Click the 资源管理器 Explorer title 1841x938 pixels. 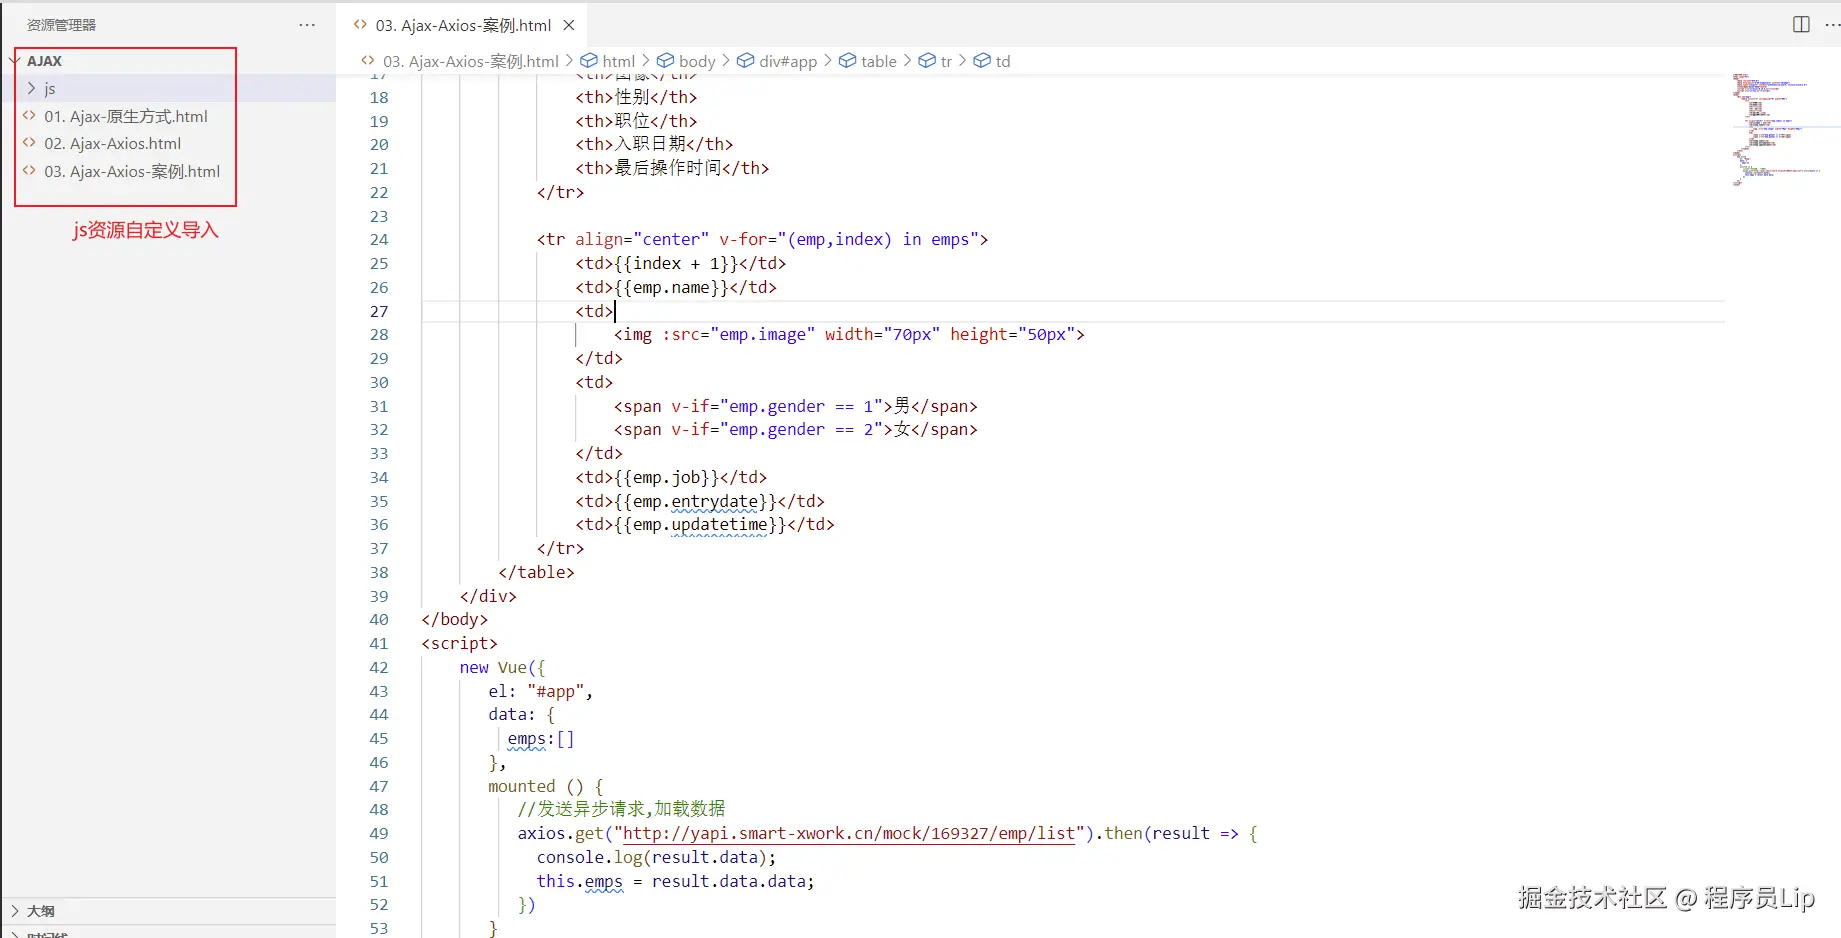tap(62, 25)
